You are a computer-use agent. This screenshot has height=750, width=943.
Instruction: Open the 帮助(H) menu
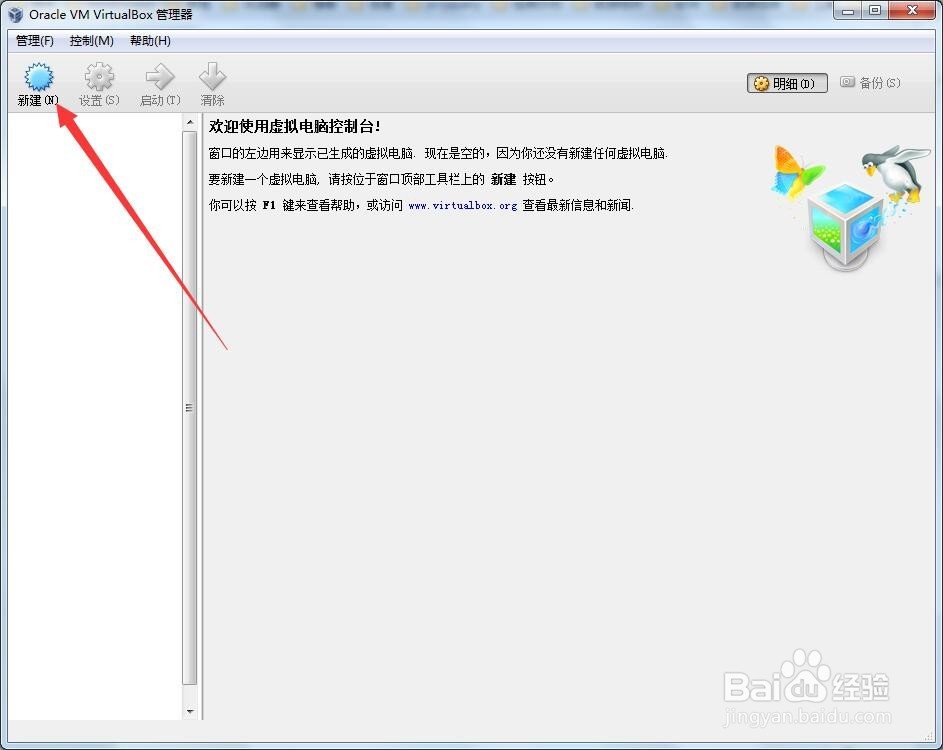coord(150,41)
